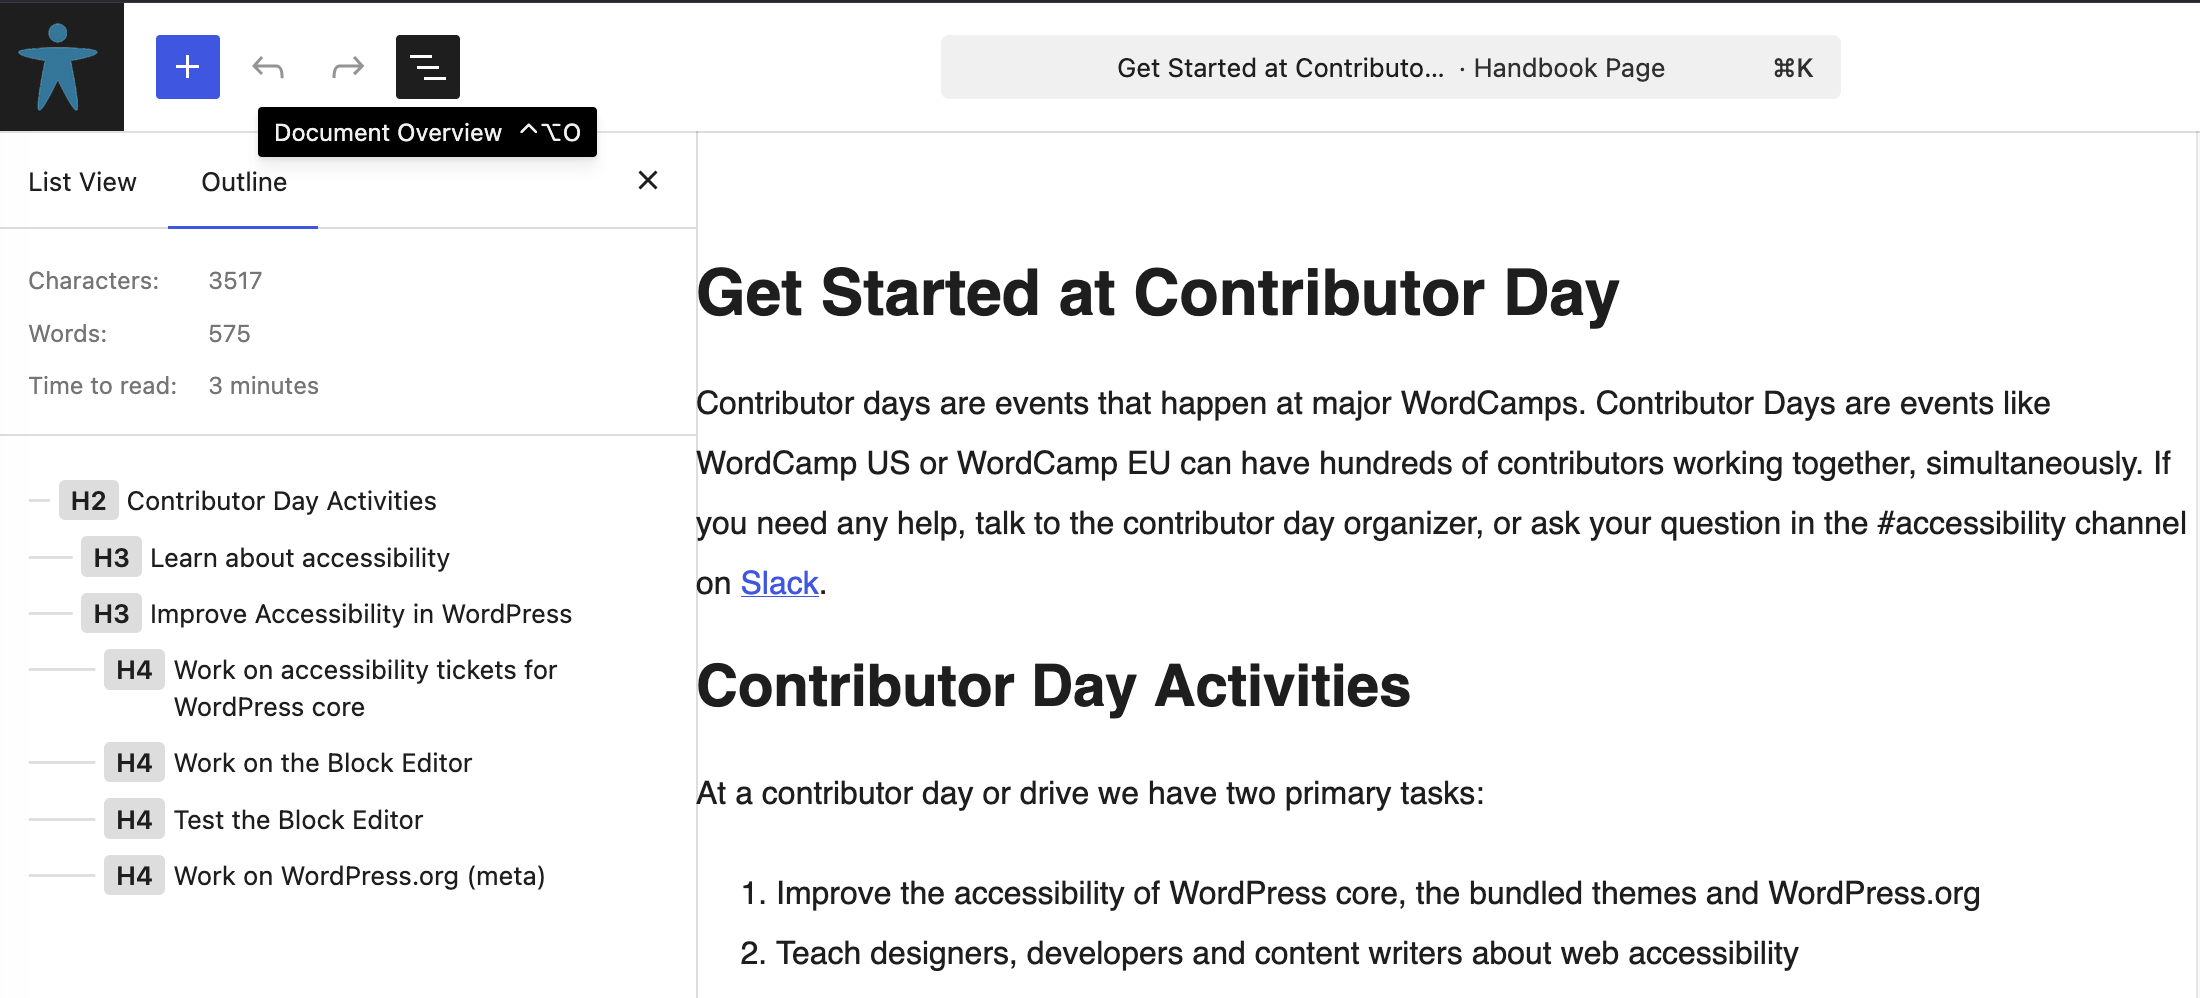Select outline entry Improve Accessibility in WordPress

coord(360,613)
